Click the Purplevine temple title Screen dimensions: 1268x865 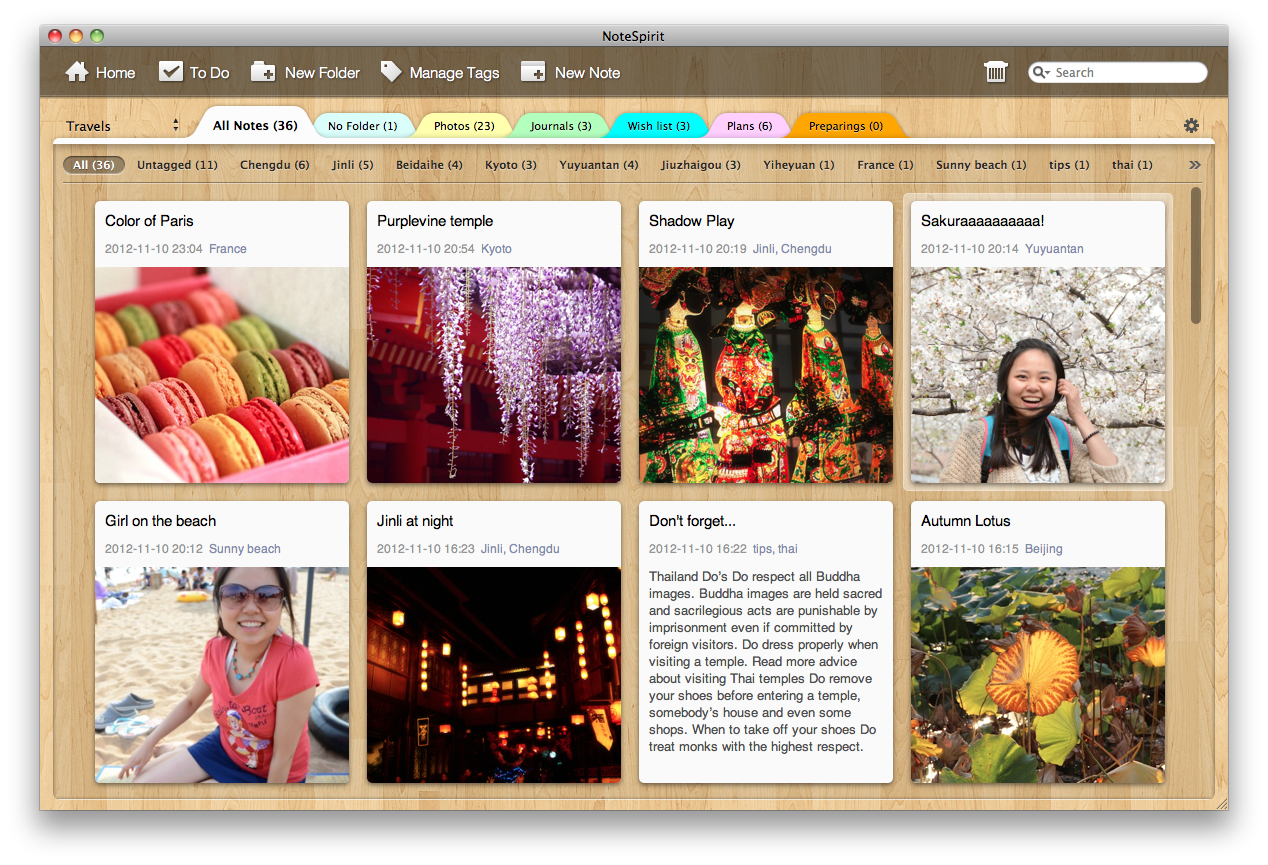point(435,221)
